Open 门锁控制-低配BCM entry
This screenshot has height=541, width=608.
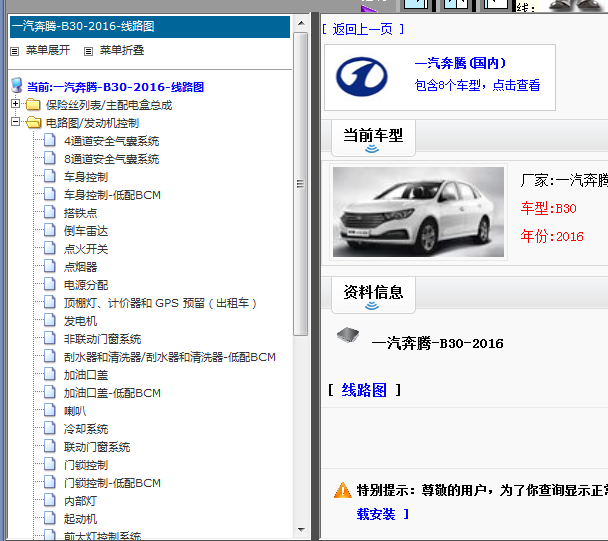(112, 483)
